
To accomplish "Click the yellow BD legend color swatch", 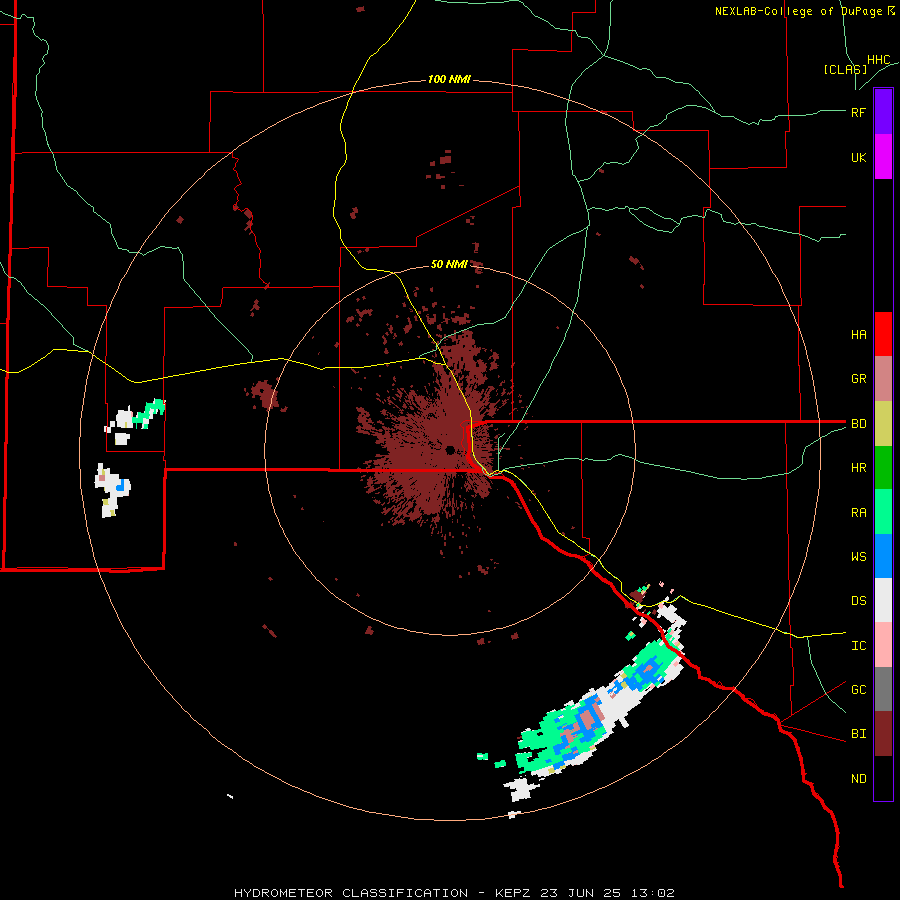I will [883, 424].
